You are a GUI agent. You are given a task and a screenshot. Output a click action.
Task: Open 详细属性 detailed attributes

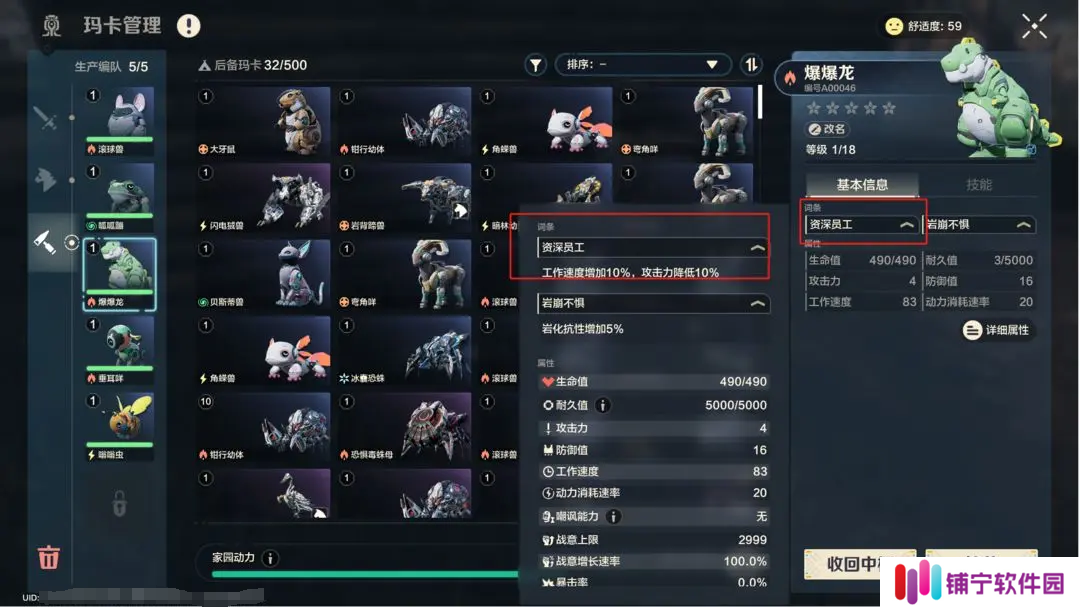pos(998,330)
